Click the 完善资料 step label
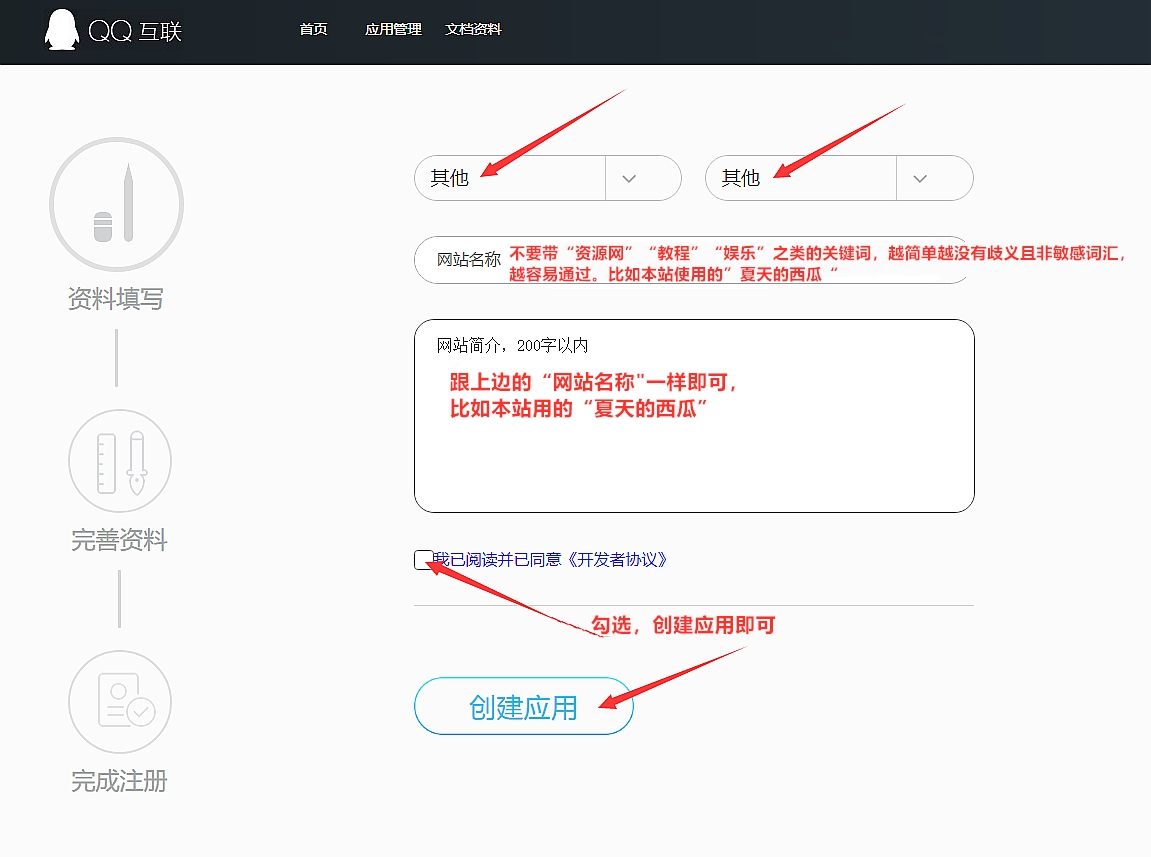Screen dimensions: 1151x857 click(120, 540)
